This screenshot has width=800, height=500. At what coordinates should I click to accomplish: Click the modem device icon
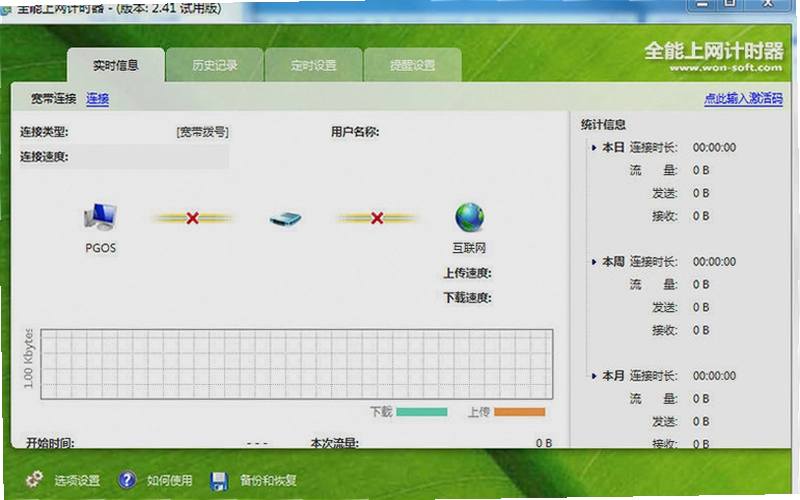click(x=285, y=219)
